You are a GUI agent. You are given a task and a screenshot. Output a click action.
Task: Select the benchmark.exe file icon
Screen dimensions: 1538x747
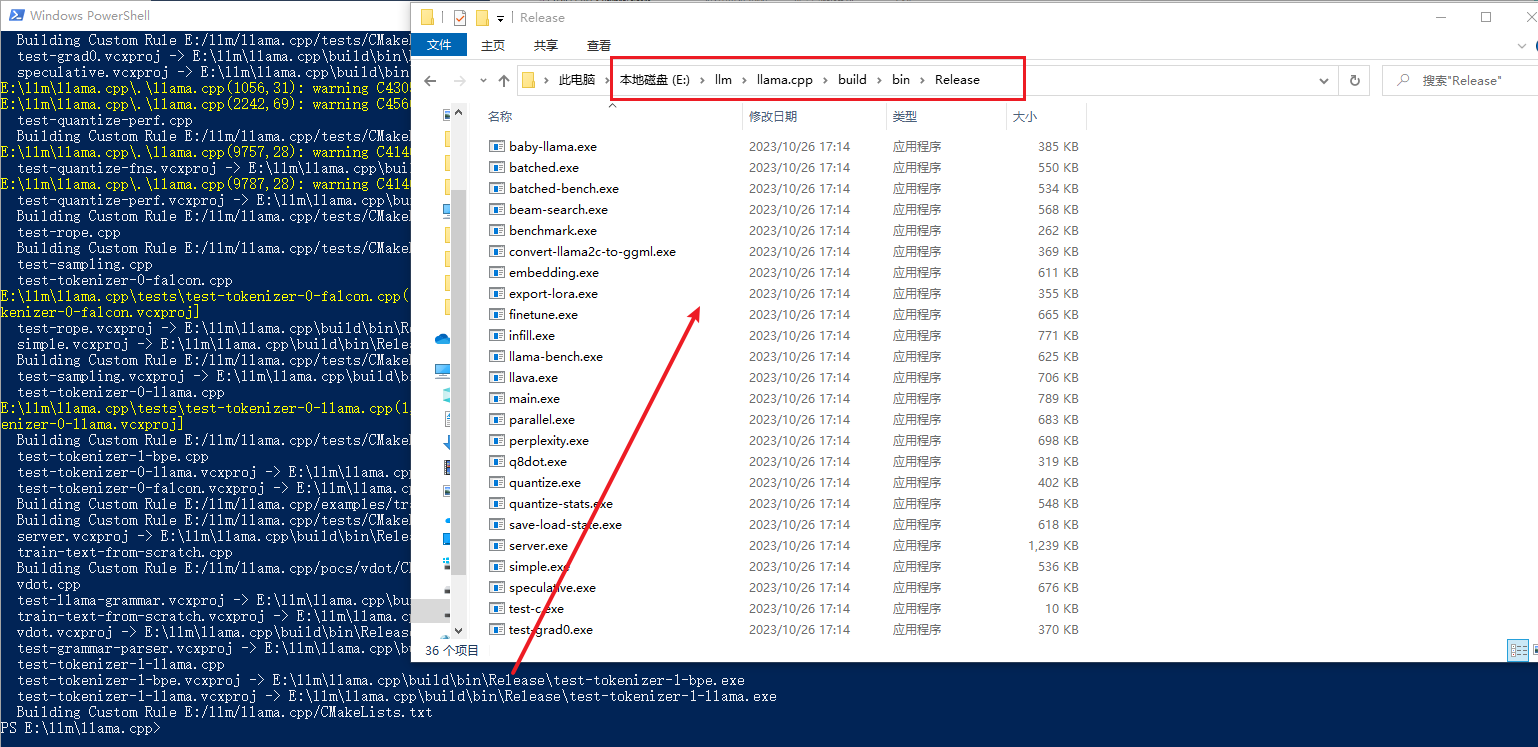pos(497,230)
